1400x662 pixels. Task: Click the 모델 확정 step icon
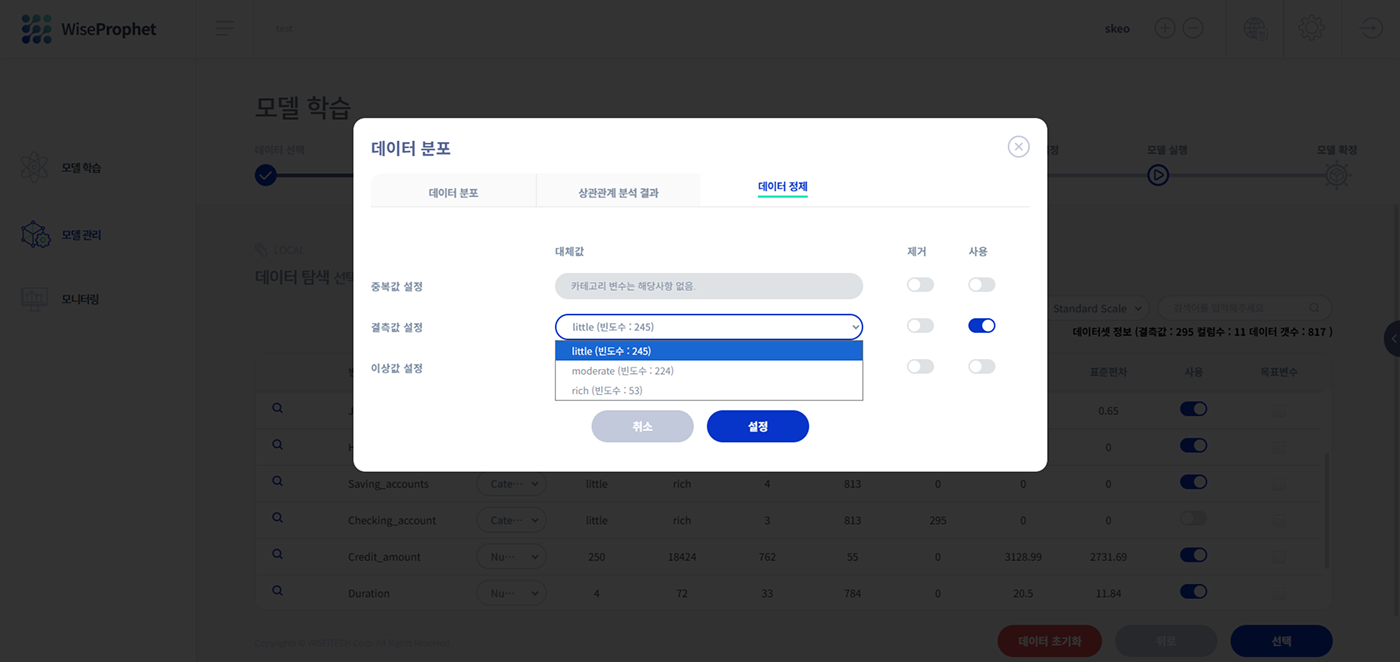pos(1337,175)
